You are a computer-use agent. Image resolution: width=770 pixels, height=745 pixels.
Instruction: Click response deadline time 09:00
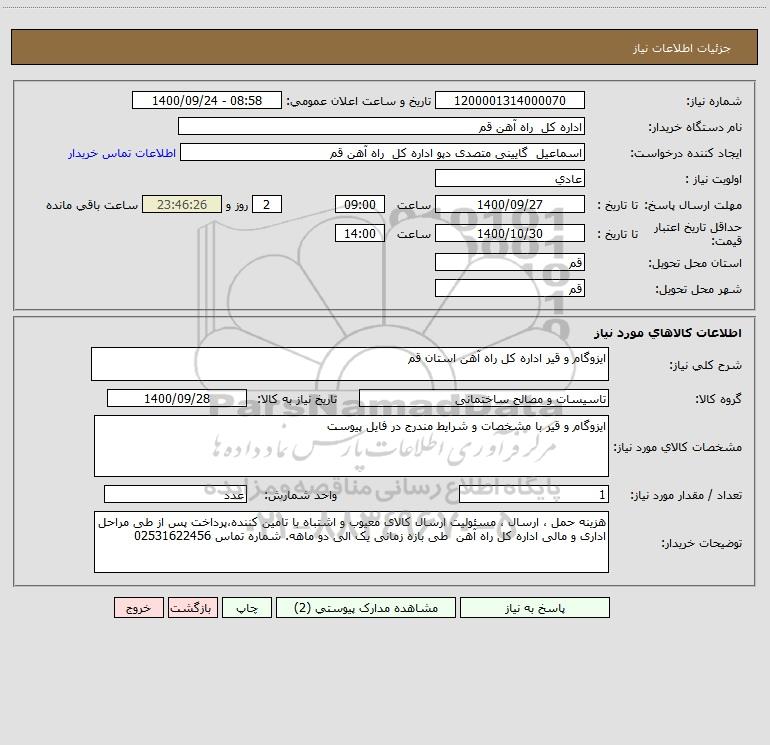359,204
